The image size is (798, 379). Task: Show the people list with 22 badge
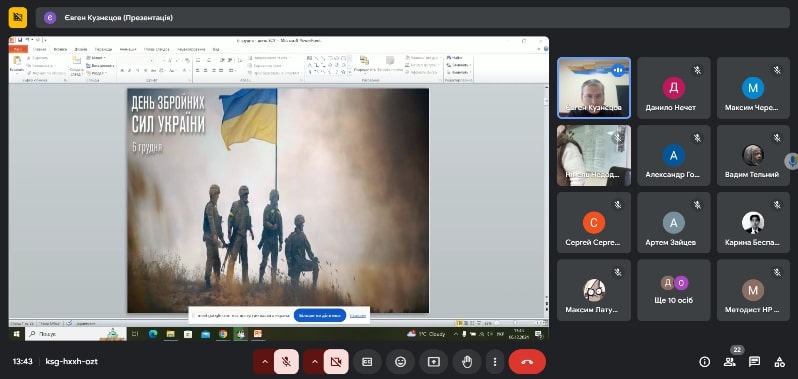pyautogui.click(x=730, y=362)
